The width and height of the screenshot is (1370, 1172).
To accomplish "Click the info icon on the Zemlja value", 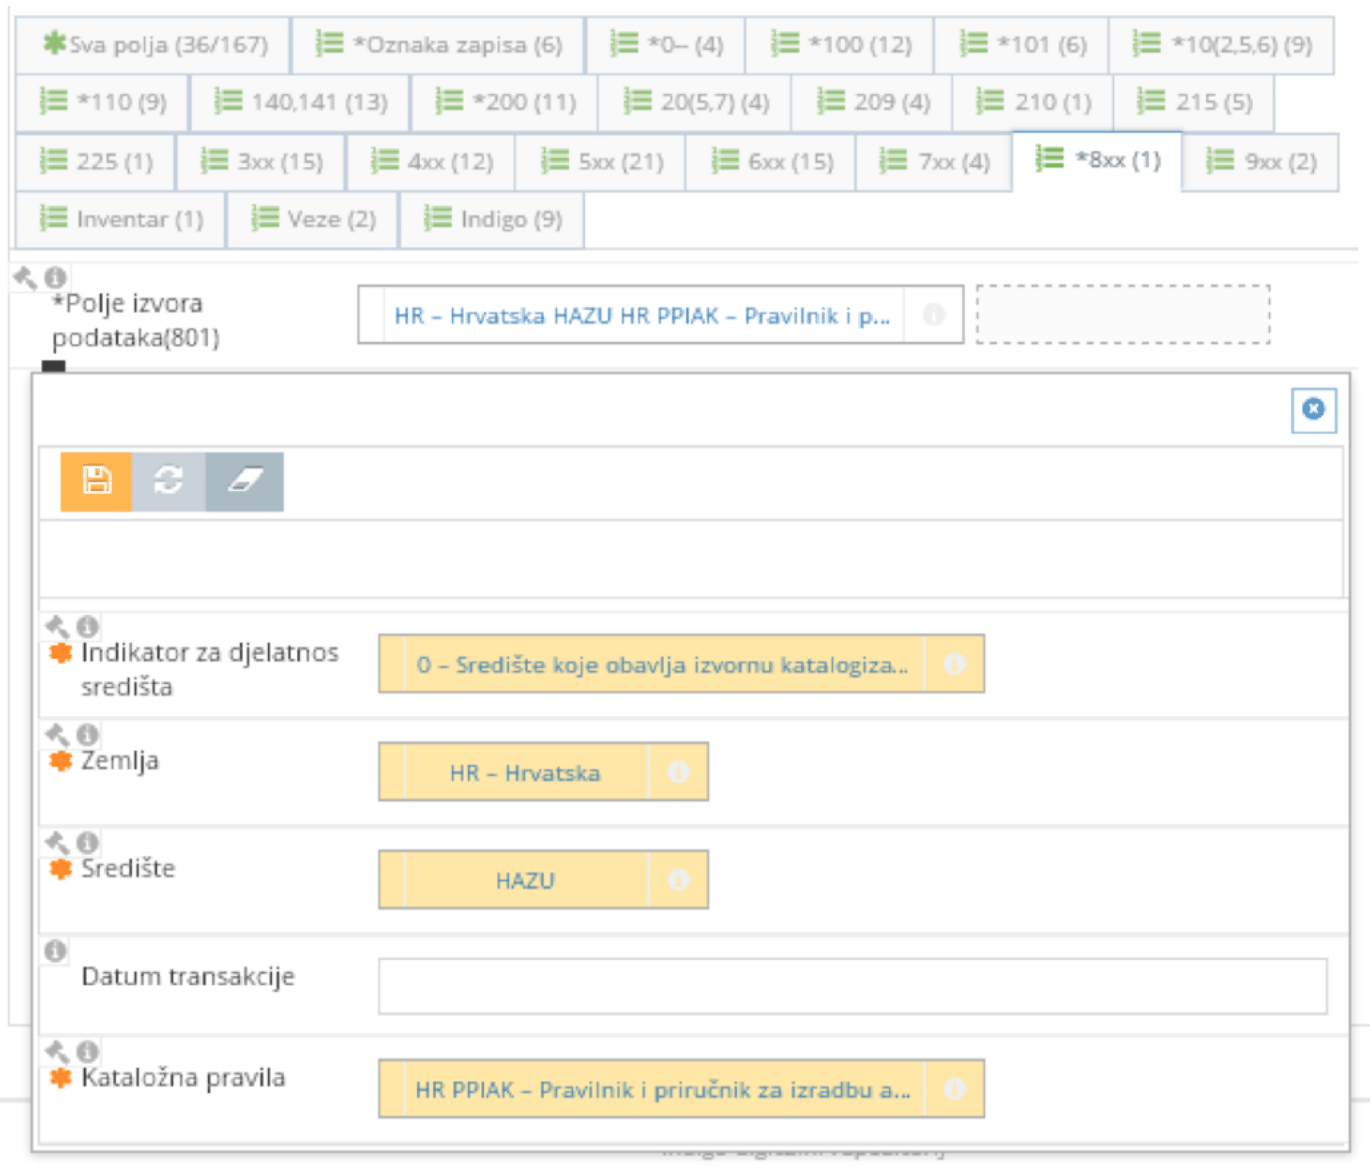I will (x=681, y=772).
